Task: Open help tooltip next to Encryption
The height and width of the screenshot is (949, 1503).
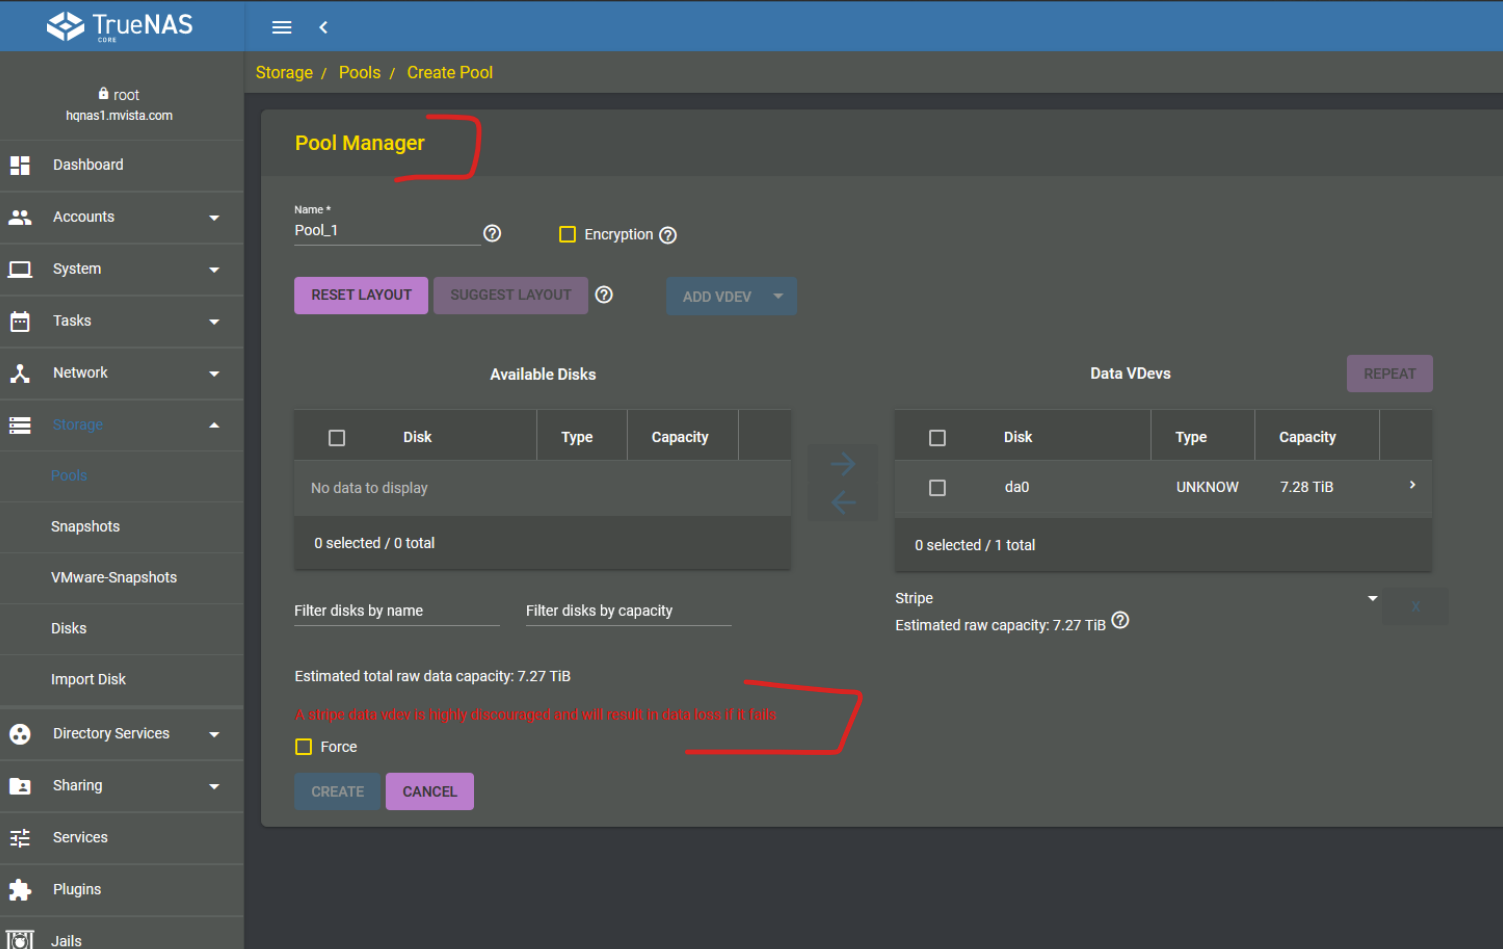Action: [668, 235]
